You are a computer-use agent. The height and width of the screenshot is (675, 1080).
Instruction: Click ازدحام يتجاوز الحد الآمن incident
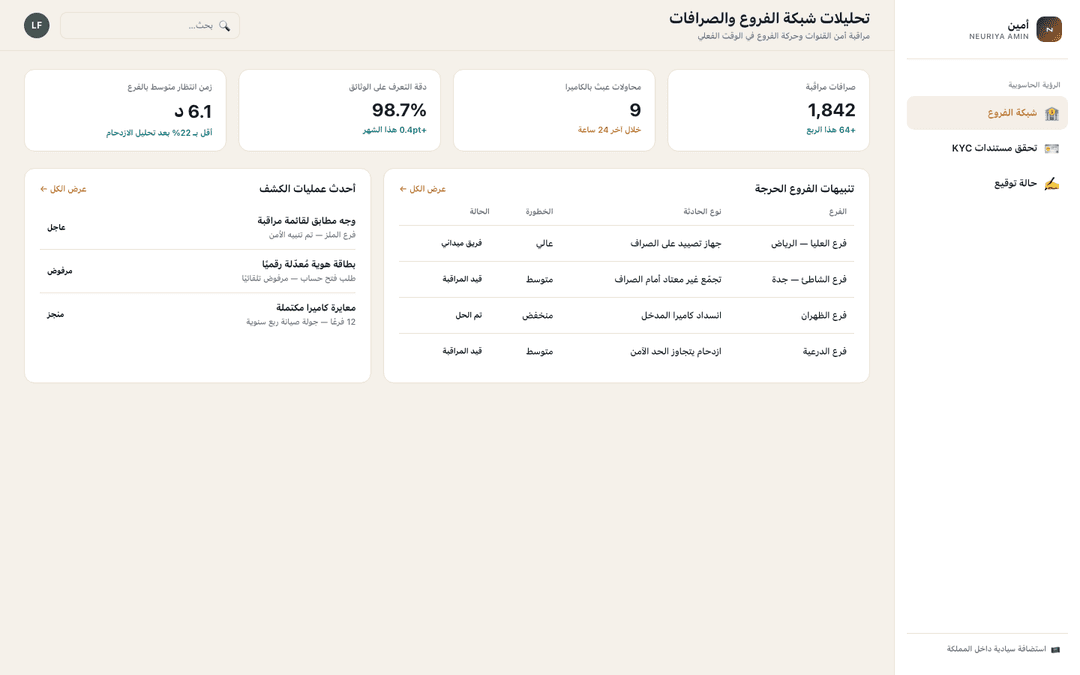[675, 351]
